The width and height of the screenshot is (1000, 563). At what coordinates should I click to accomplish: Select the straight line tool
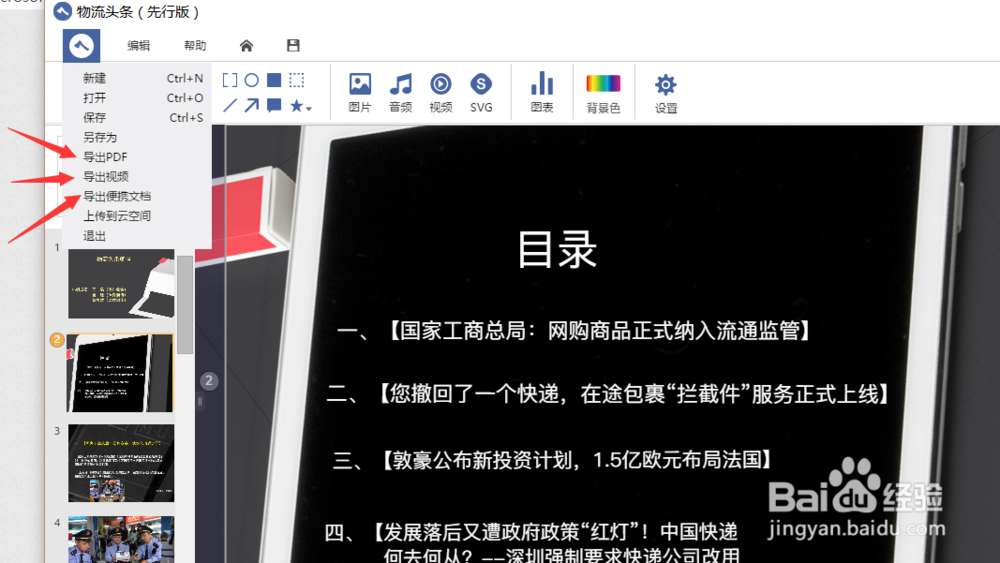[x=230, y=105]
